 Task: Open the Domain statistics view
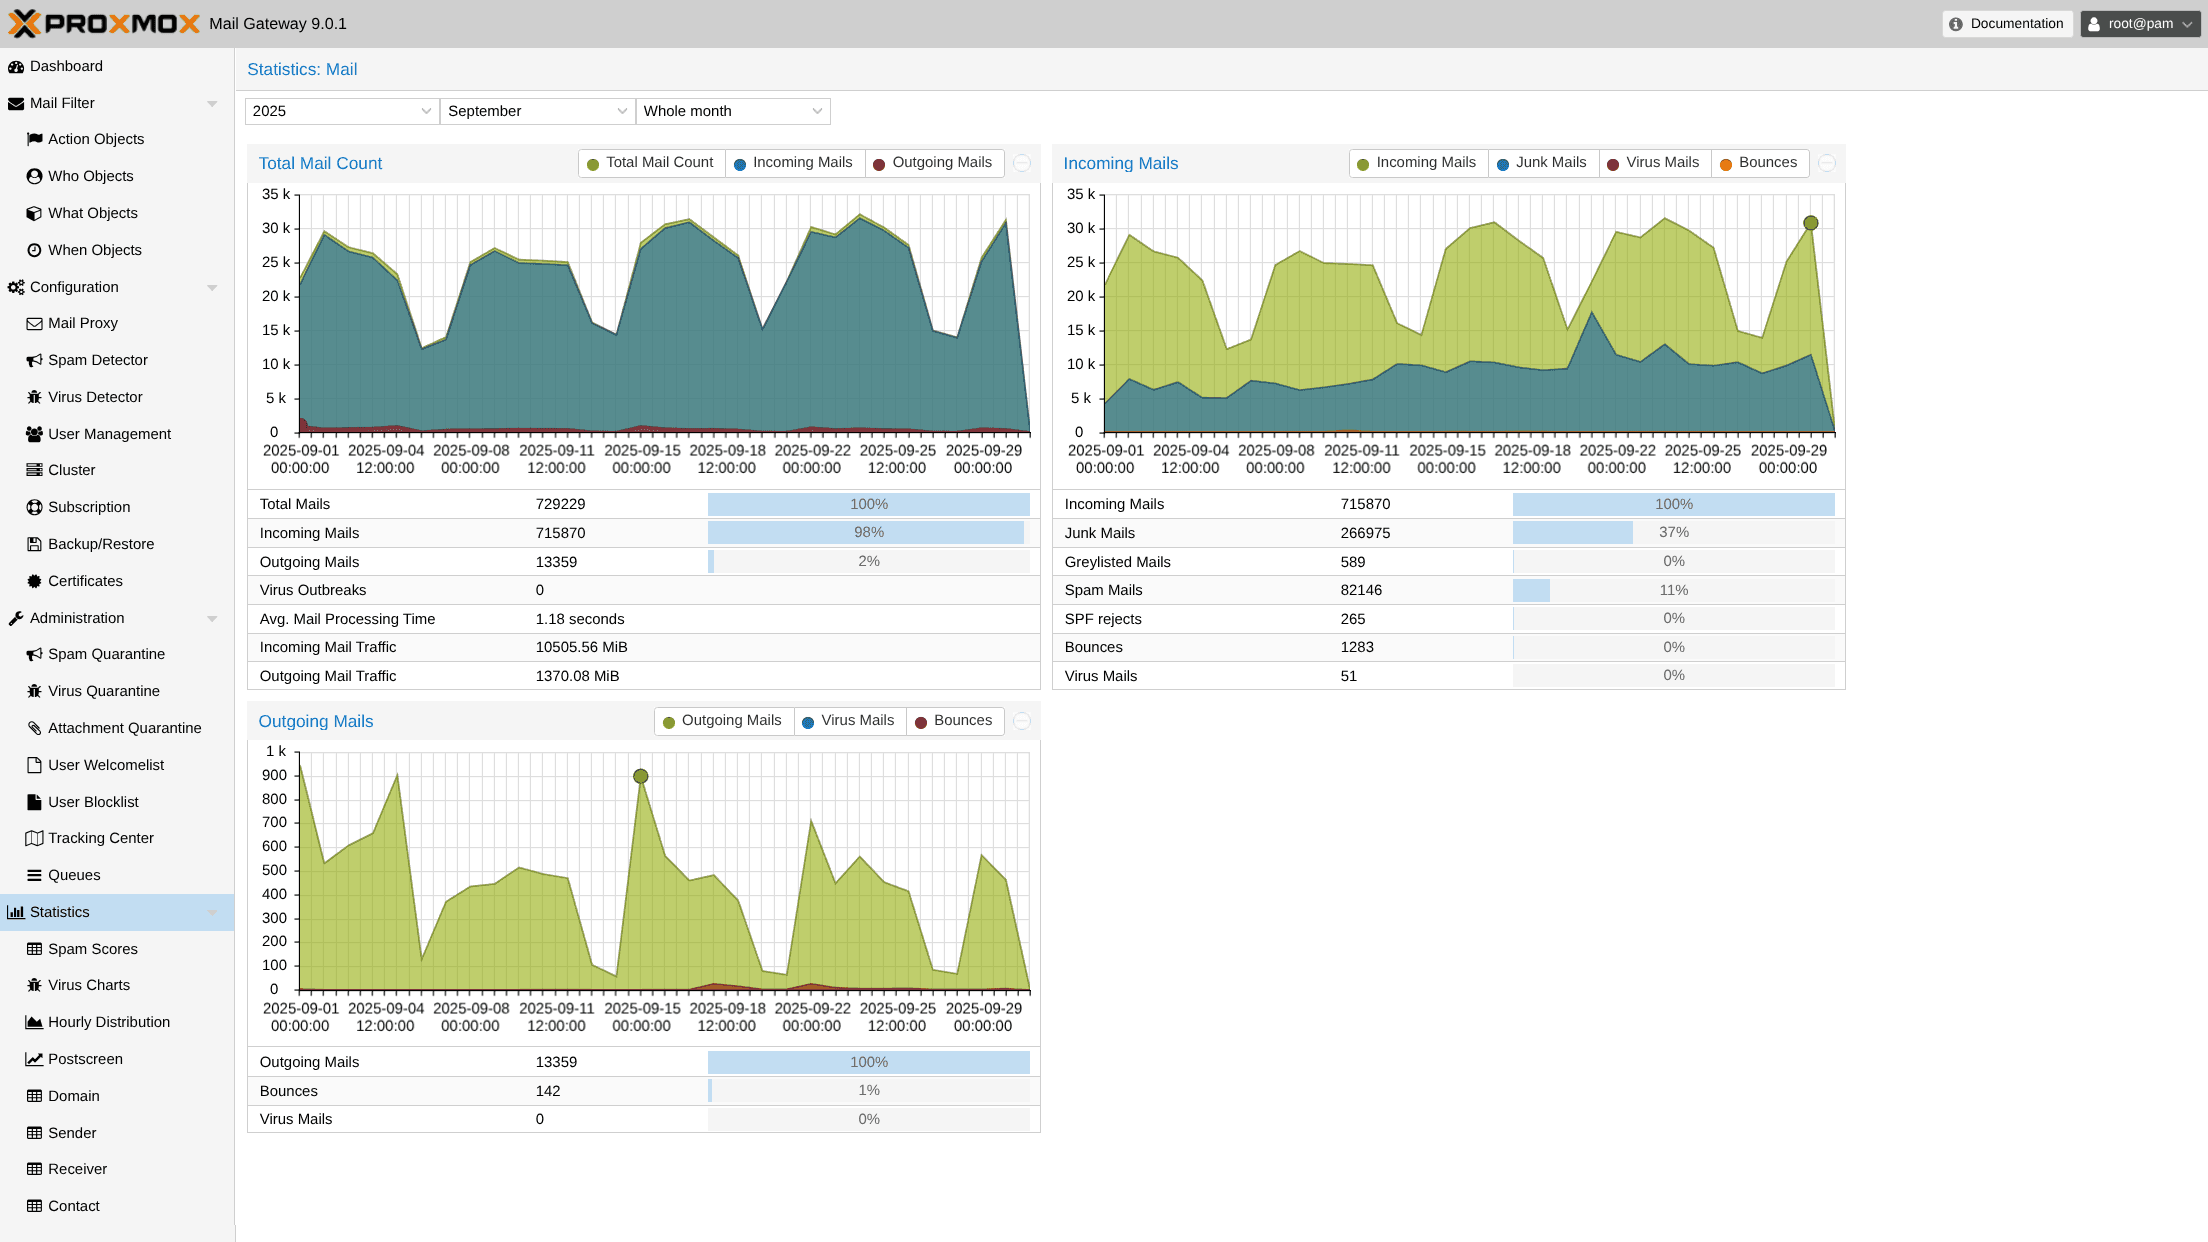coord(74,1096)
